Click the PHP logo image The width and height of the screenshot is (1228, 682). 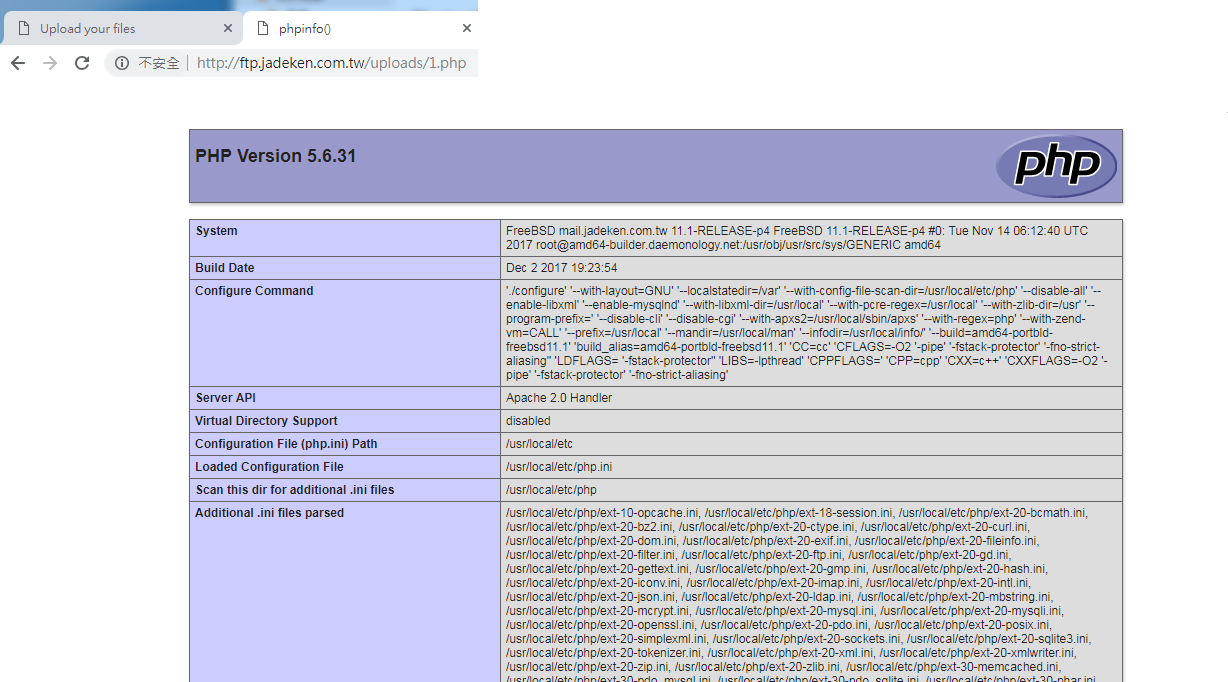click(x=1055, y=166)
